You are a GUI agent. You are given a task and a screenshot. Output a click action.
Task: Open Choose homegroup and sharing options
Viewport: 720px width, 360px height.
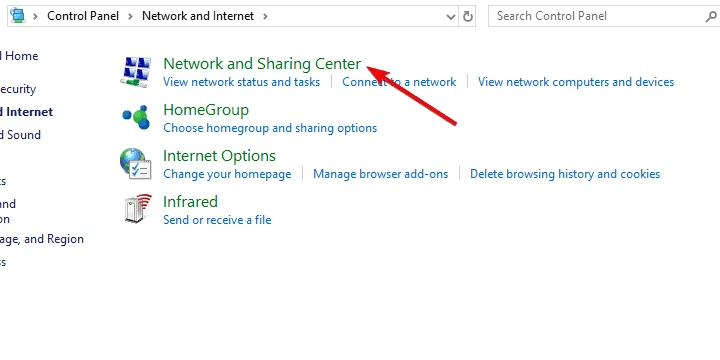click(x=270, y=128)
